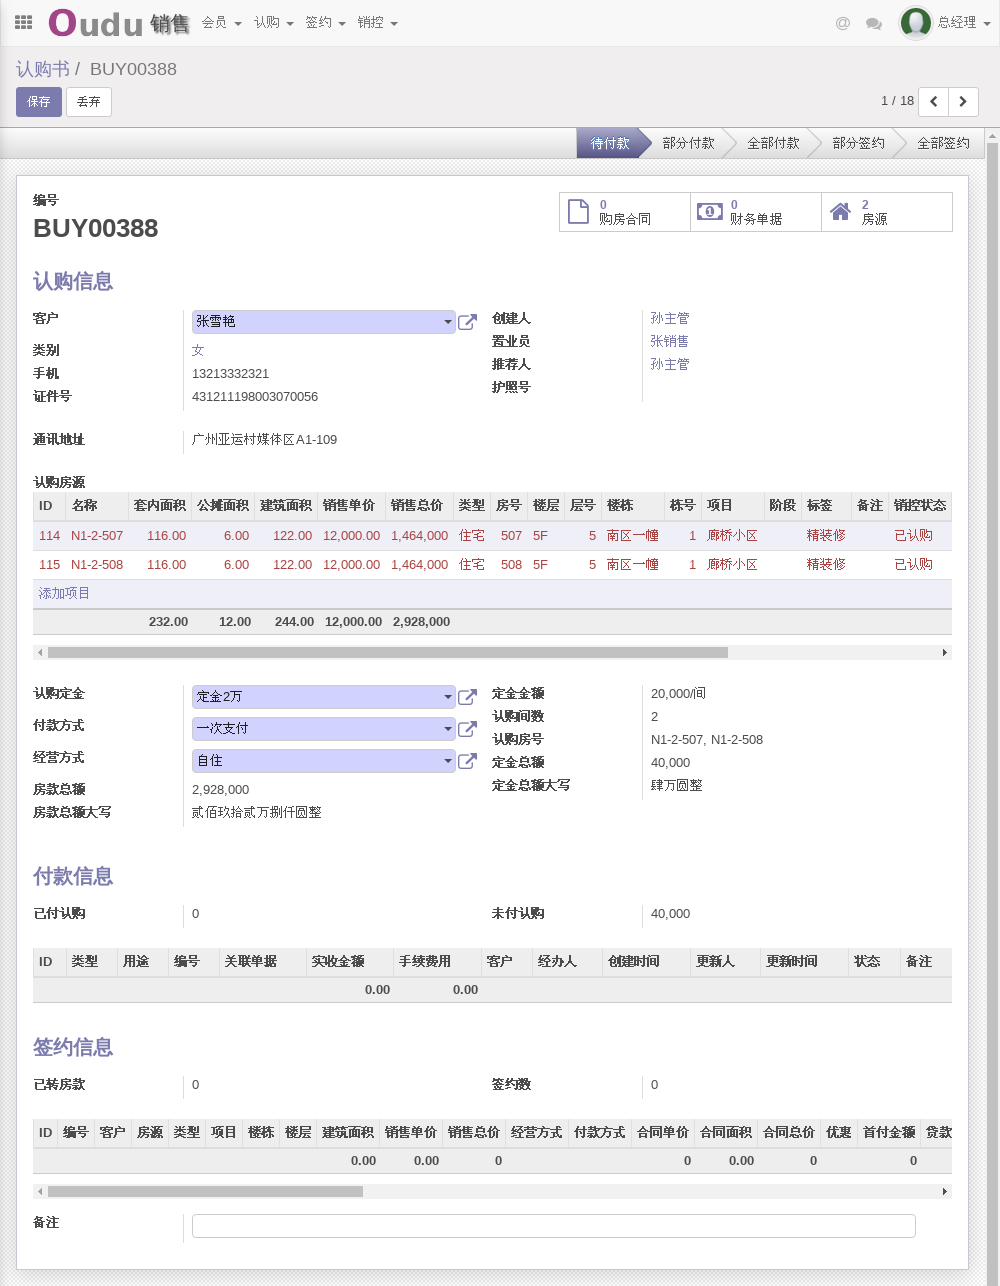The height and width of the screenshot is (1286, 1000).
Task: Open the 销控 menu
Action: coord(377,23)
